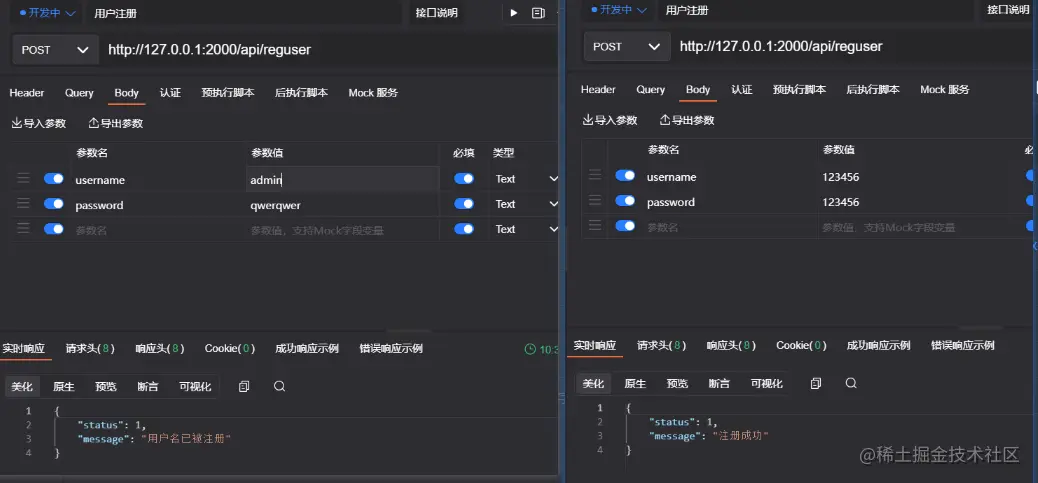
Task: Click the green response time clock icon
Action: [x=530, y=349]
